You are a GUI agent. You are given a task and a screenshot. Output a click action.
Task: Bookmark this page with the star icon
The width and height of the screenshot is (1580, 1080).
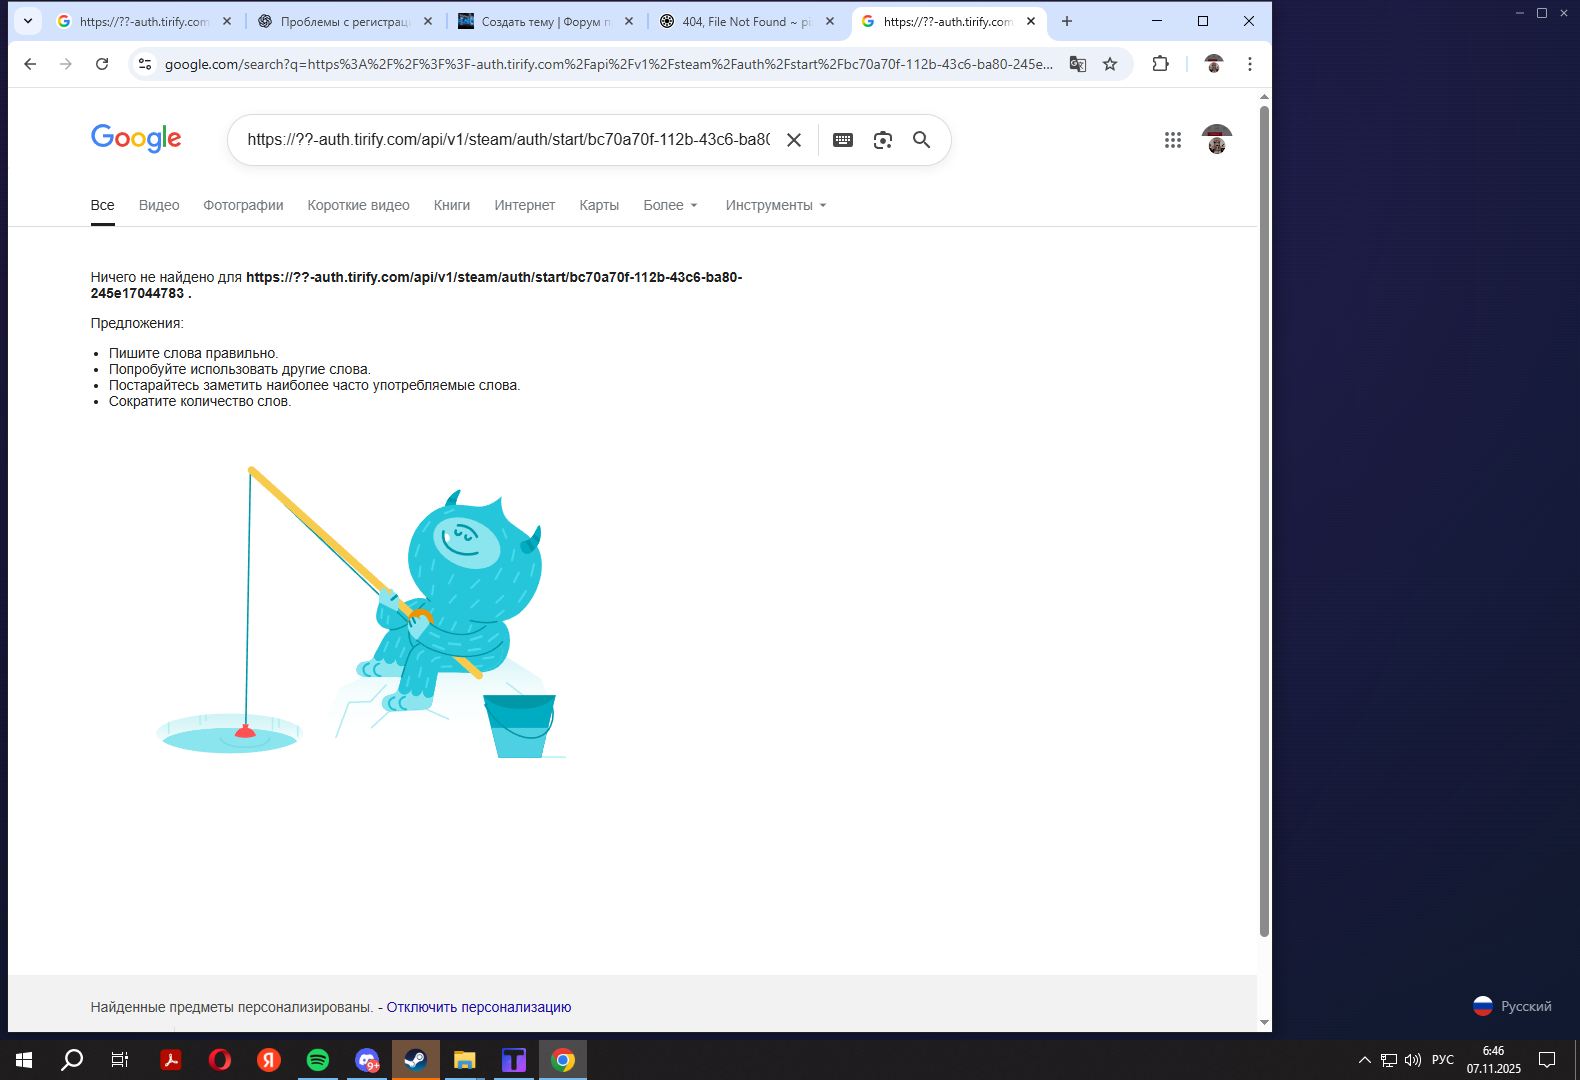(x=1110, y=64)
